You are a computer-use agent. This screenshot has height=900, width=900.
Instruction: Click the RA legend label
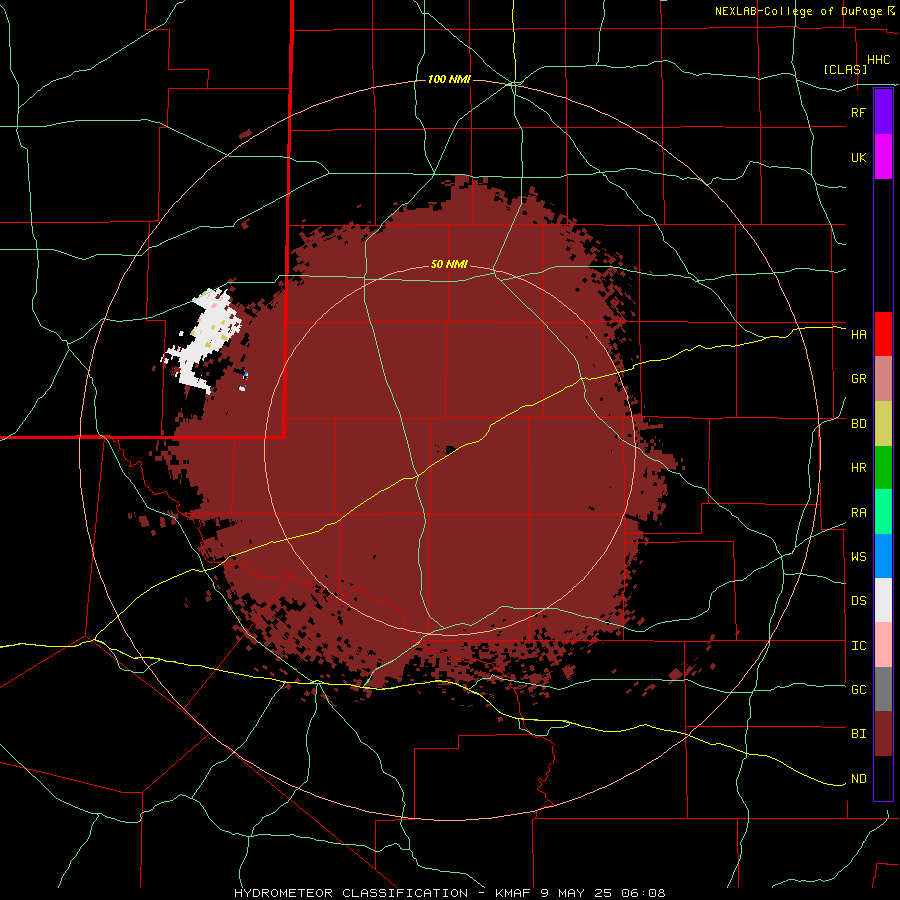858,513
